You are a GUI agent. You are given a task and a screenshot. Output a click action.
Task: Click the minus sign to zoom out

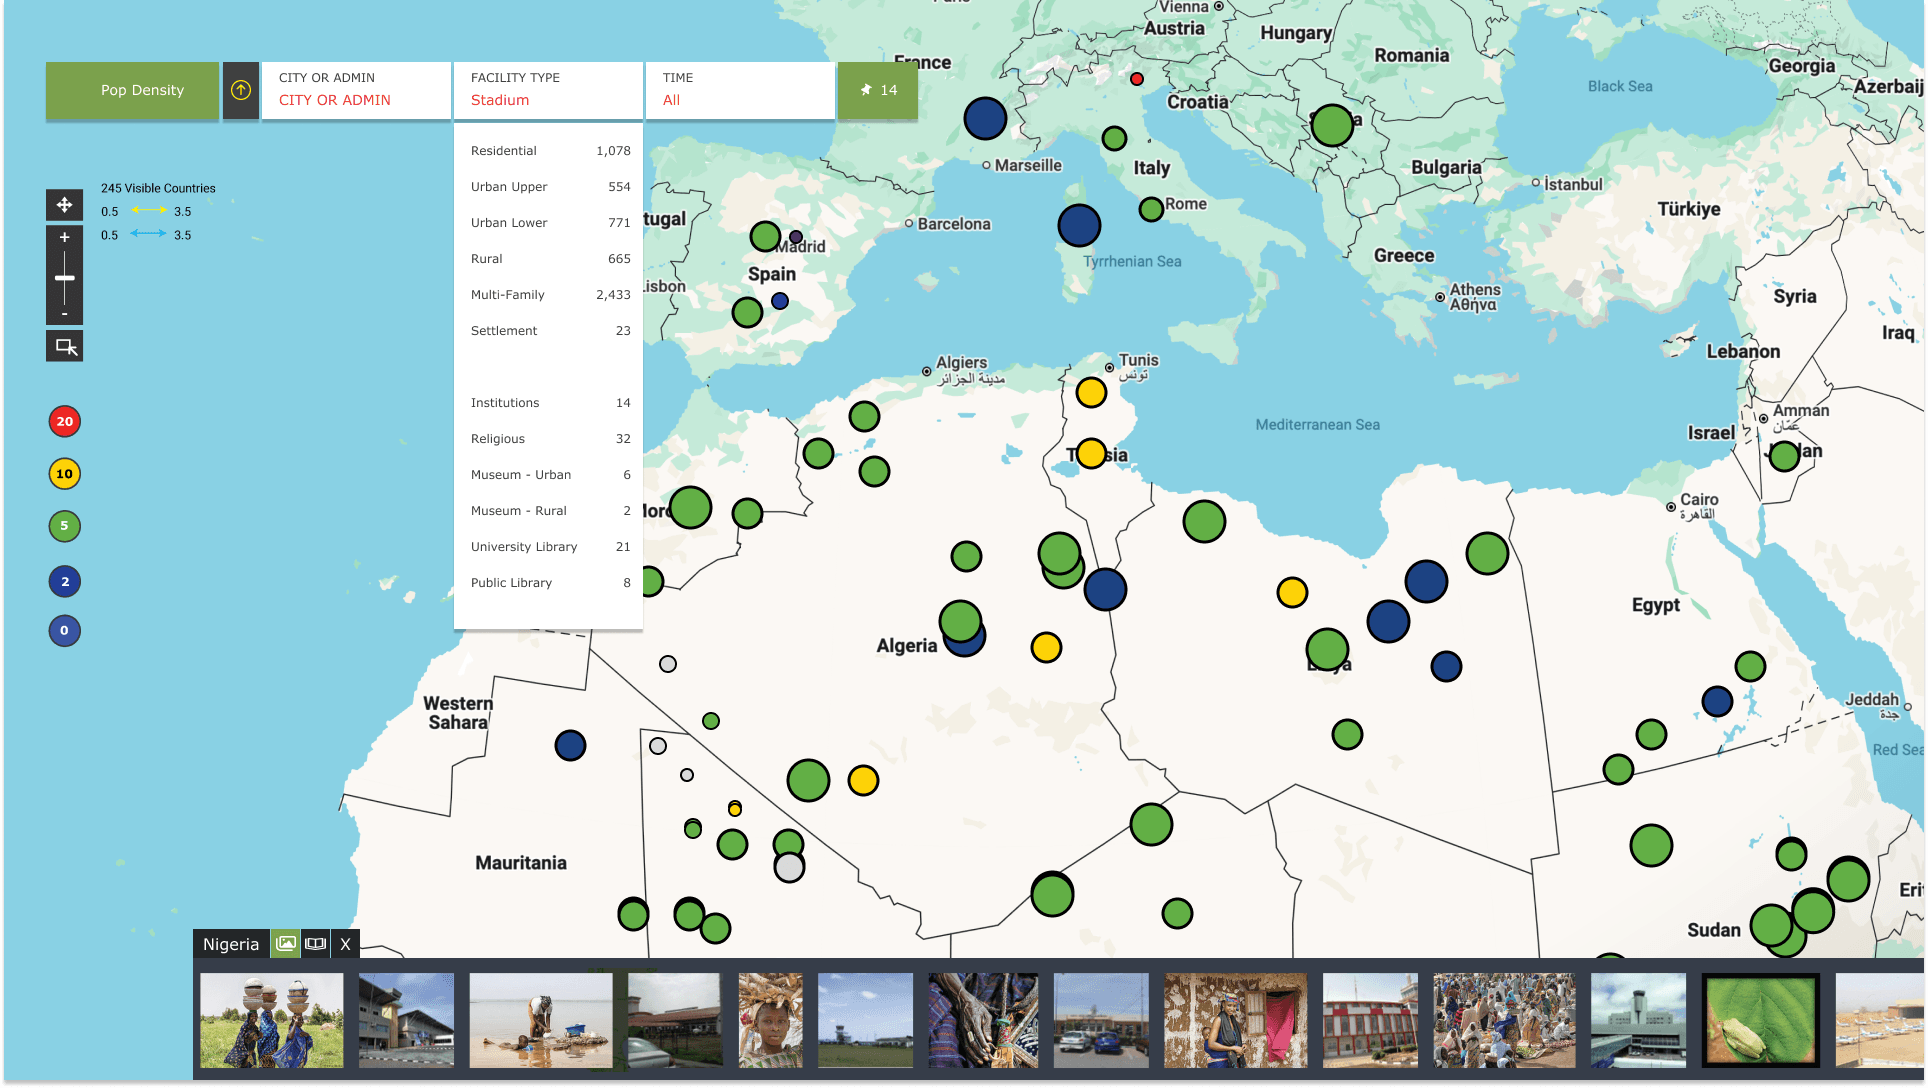[x=64, y=315]
